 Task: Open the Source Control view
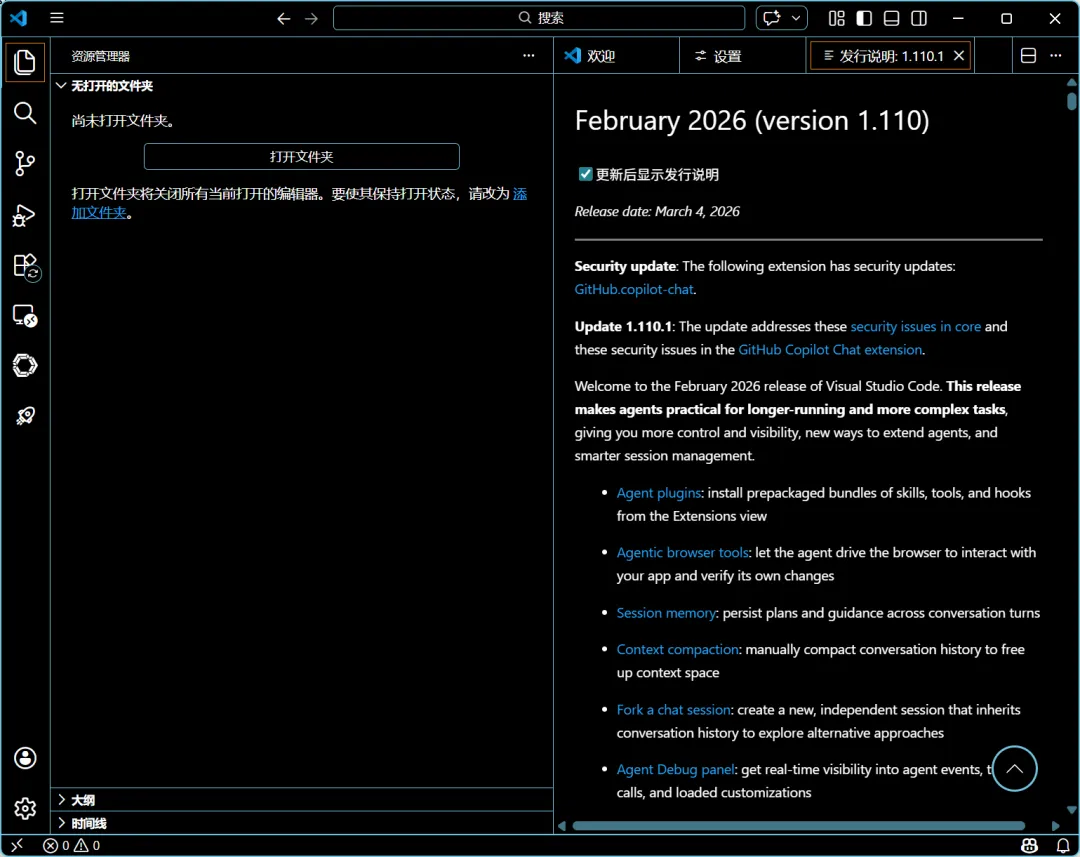click(25, 164)
